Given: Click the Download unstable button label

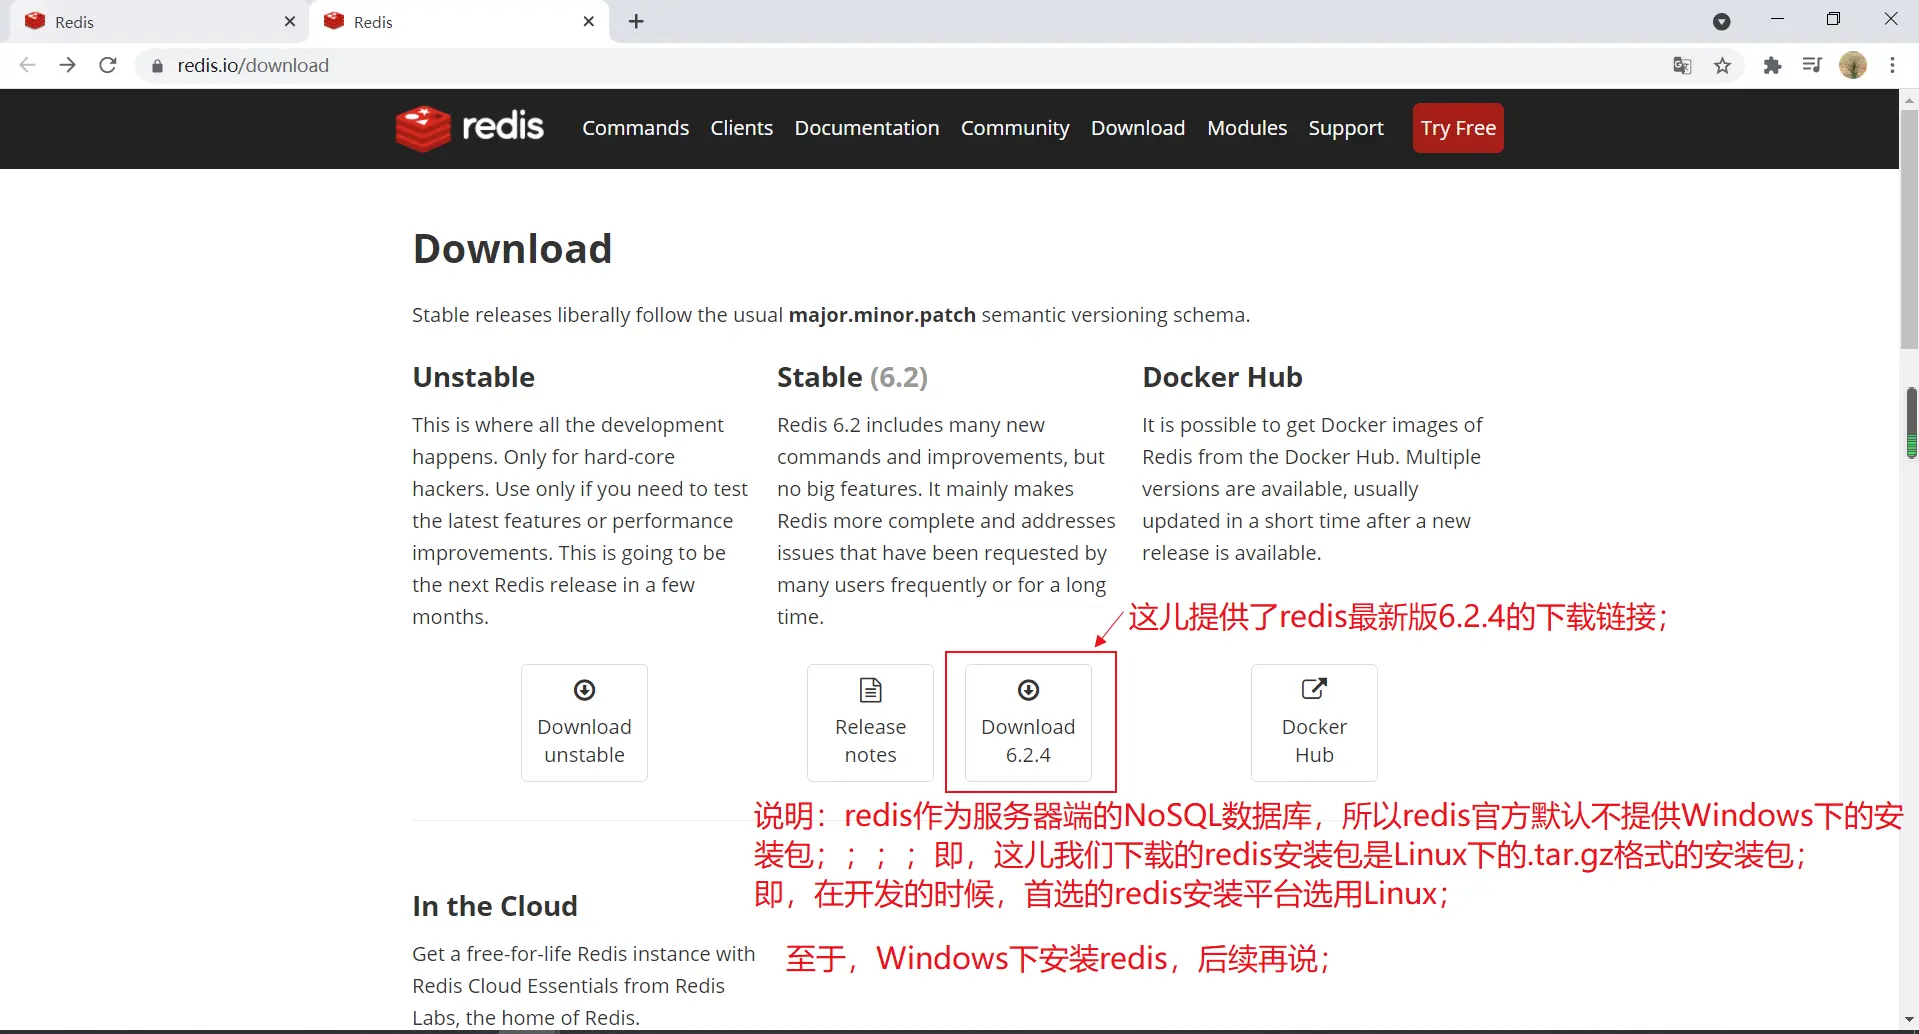Looking at the screenshot, I should 584,741.
